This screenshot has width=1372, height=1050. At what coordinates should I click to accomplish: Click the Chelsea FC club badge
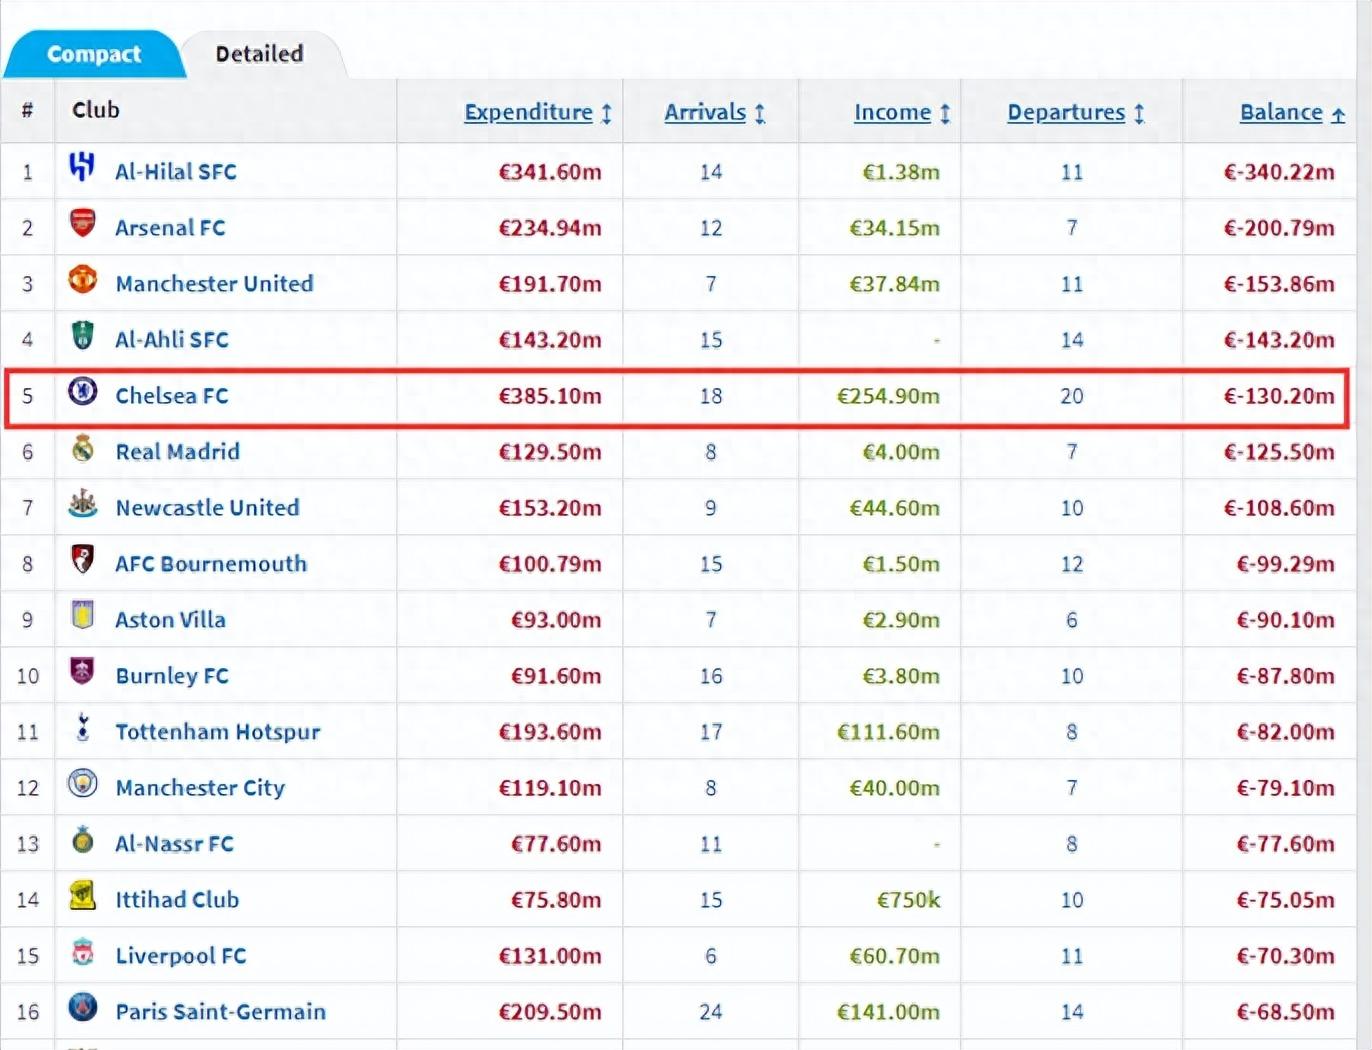(x=82, y=391)
